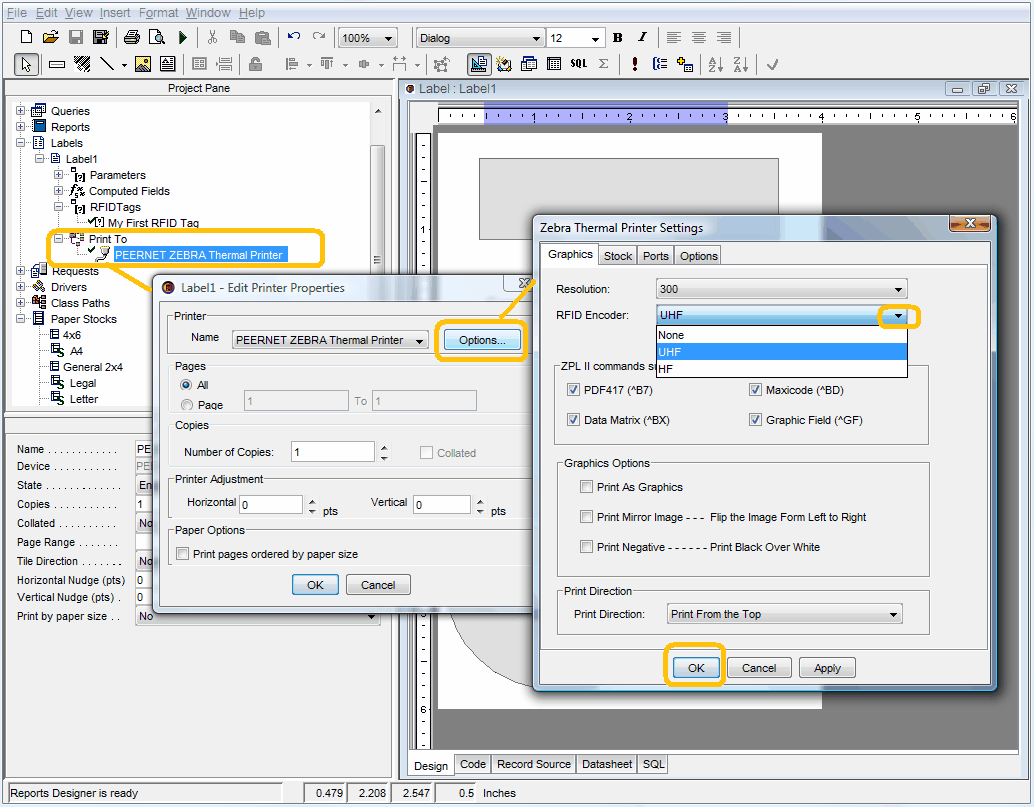The image size is (1034, 807).
Task: Enable Print Mirror Image checkbox
Action: click(x=586, y=517)
